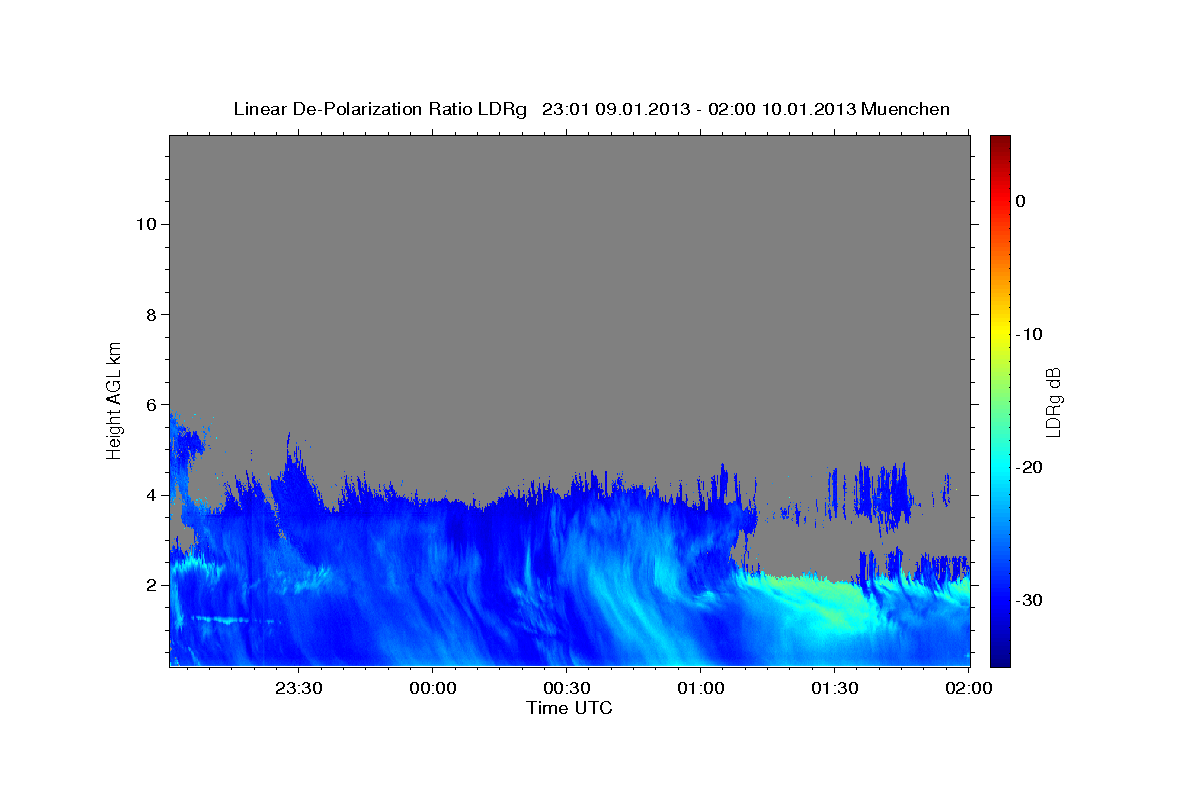Click the 'Time UTC' axis label
The image size is (1200, 800).
click(569, 708)
